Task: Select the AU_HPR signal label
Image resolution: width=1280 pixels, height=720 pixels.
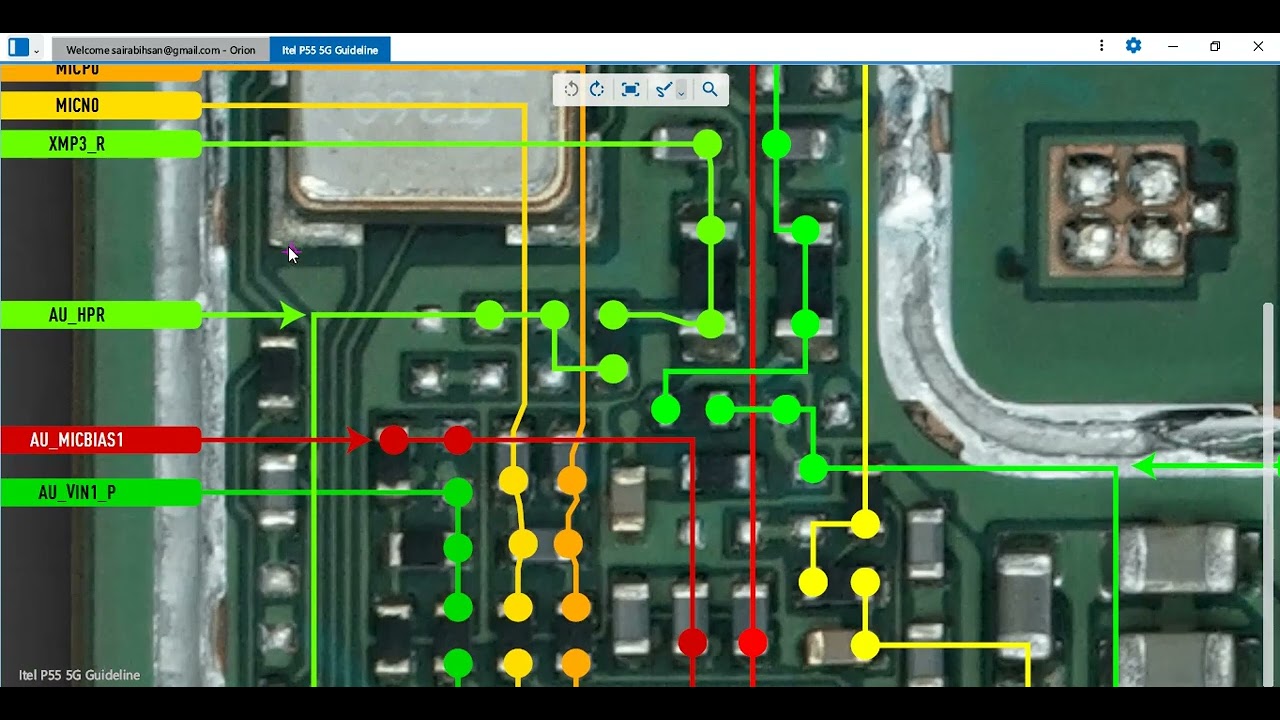Action: 101,315
